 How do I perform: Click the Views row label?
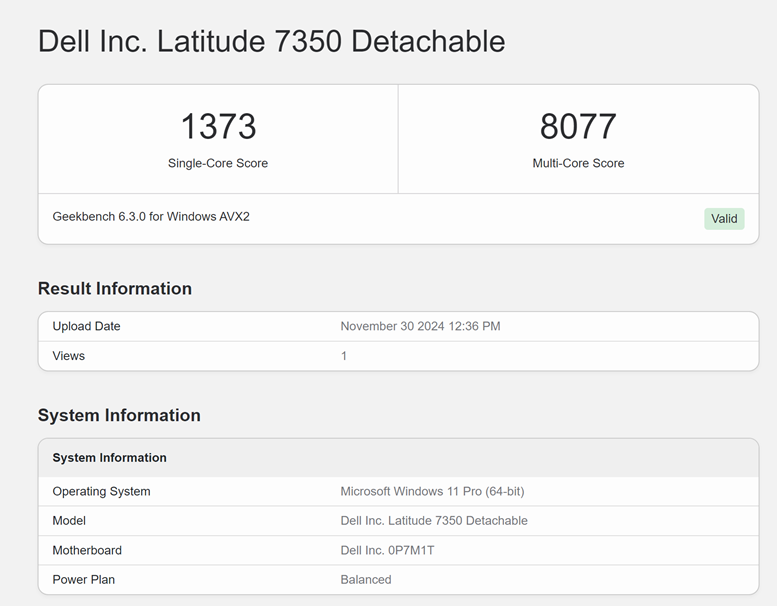(69, 356)
